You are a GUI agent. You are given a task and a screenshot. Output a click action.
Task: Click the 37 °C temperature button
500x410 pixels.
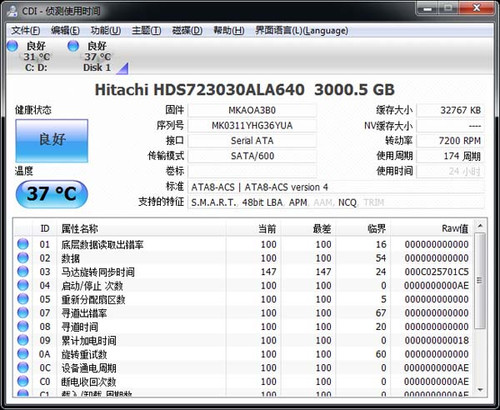(x=52, y=194)
